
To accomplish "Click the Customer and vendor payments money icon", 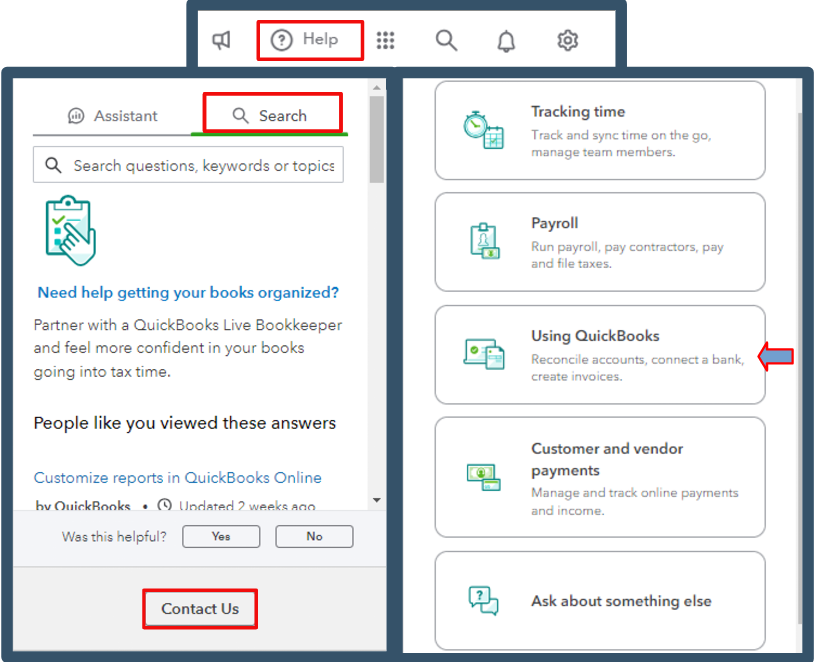I will click(x=483, y=477).
